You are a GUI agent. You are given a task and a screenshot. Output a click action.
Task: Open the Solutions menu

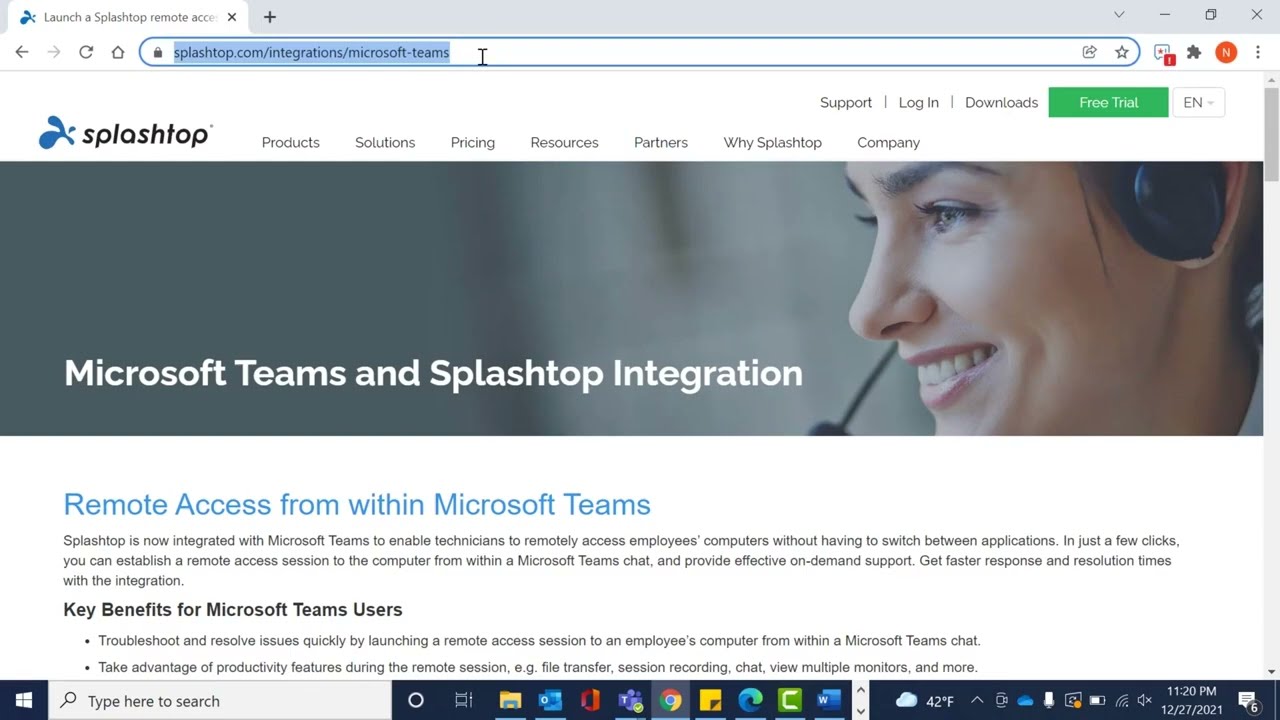(385, 142)
